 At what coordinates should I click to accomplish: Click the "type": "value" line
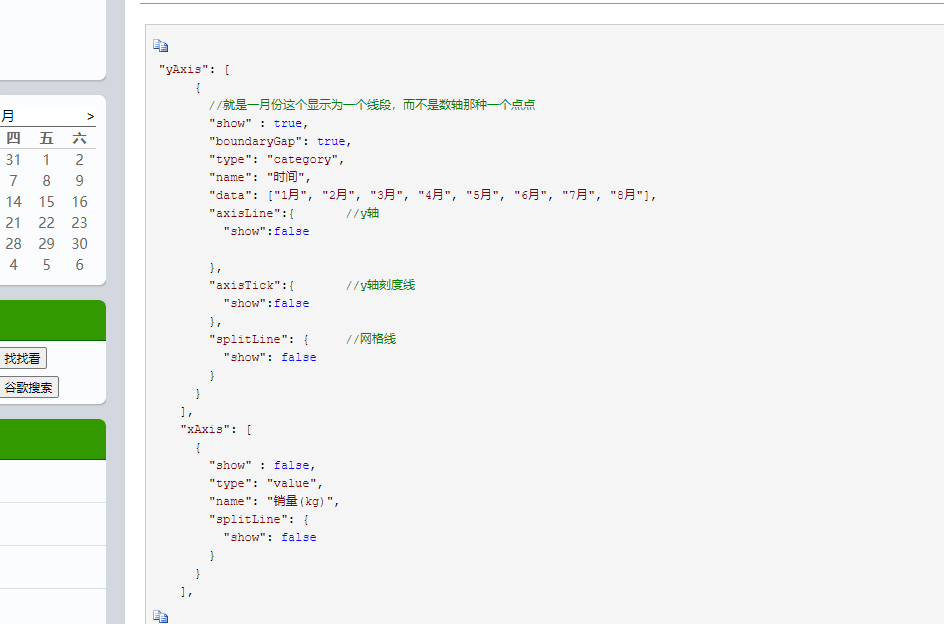click(x=266, y=483)
